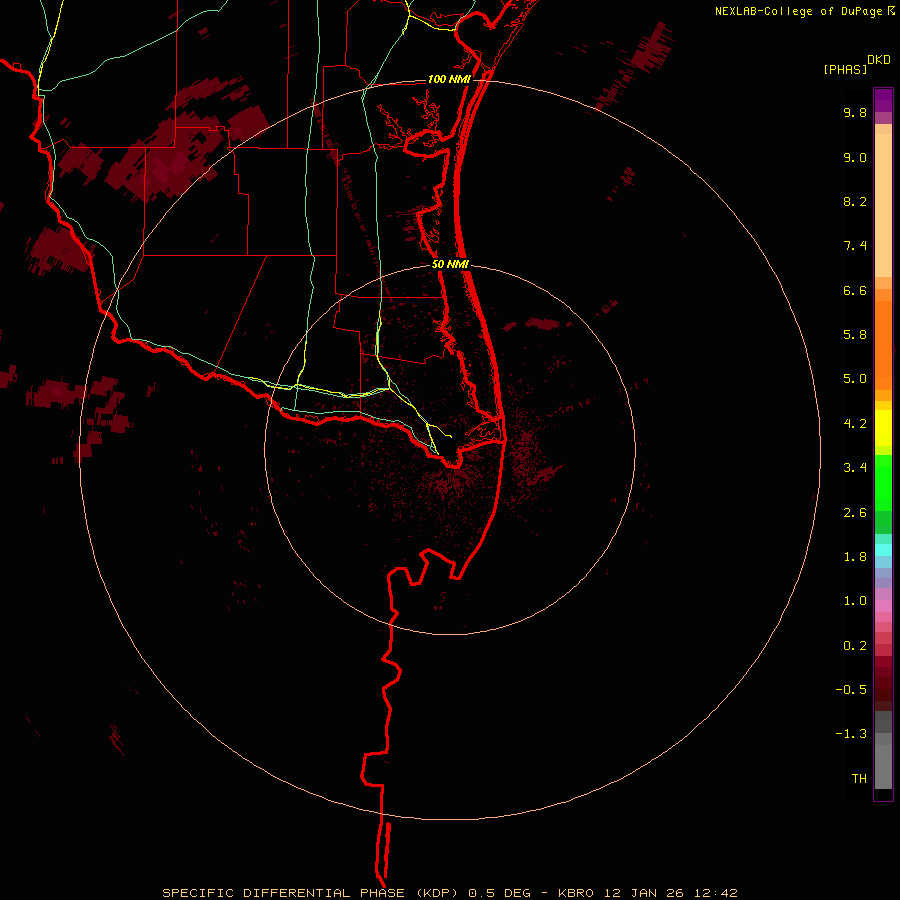Click the 4.2 value on color scale
This screenshot has height=900, width=900.
(855, 424)
